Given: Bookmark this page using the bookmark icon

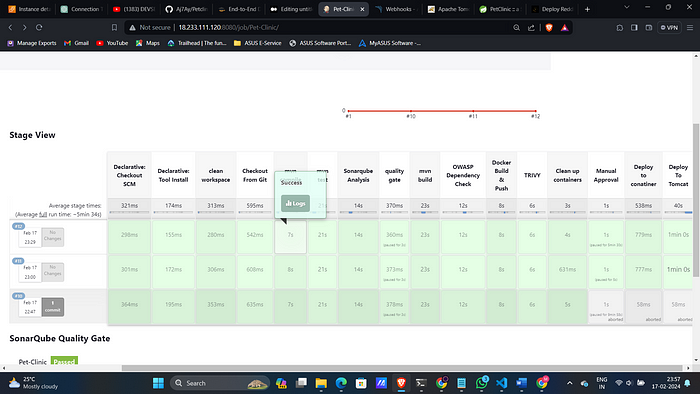Looking at the screenshot, I should pos(114,27).
